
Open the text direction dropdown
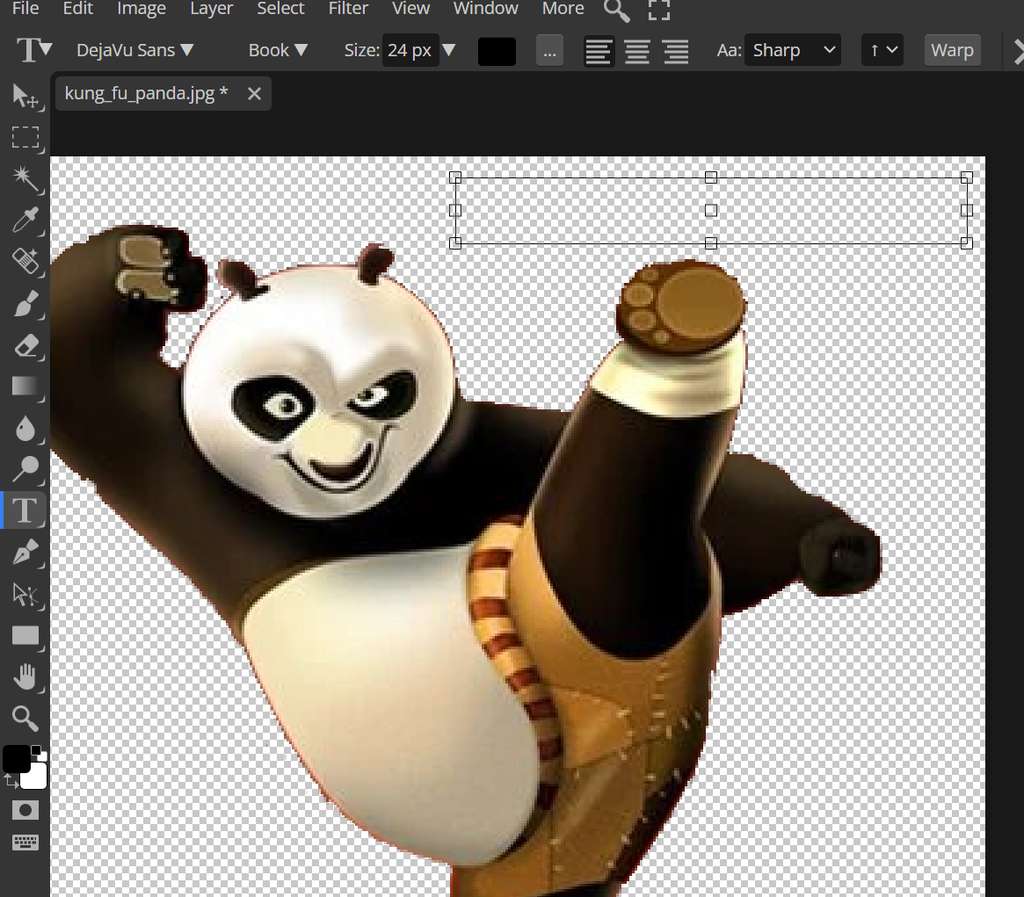click(x=882, y=50)
